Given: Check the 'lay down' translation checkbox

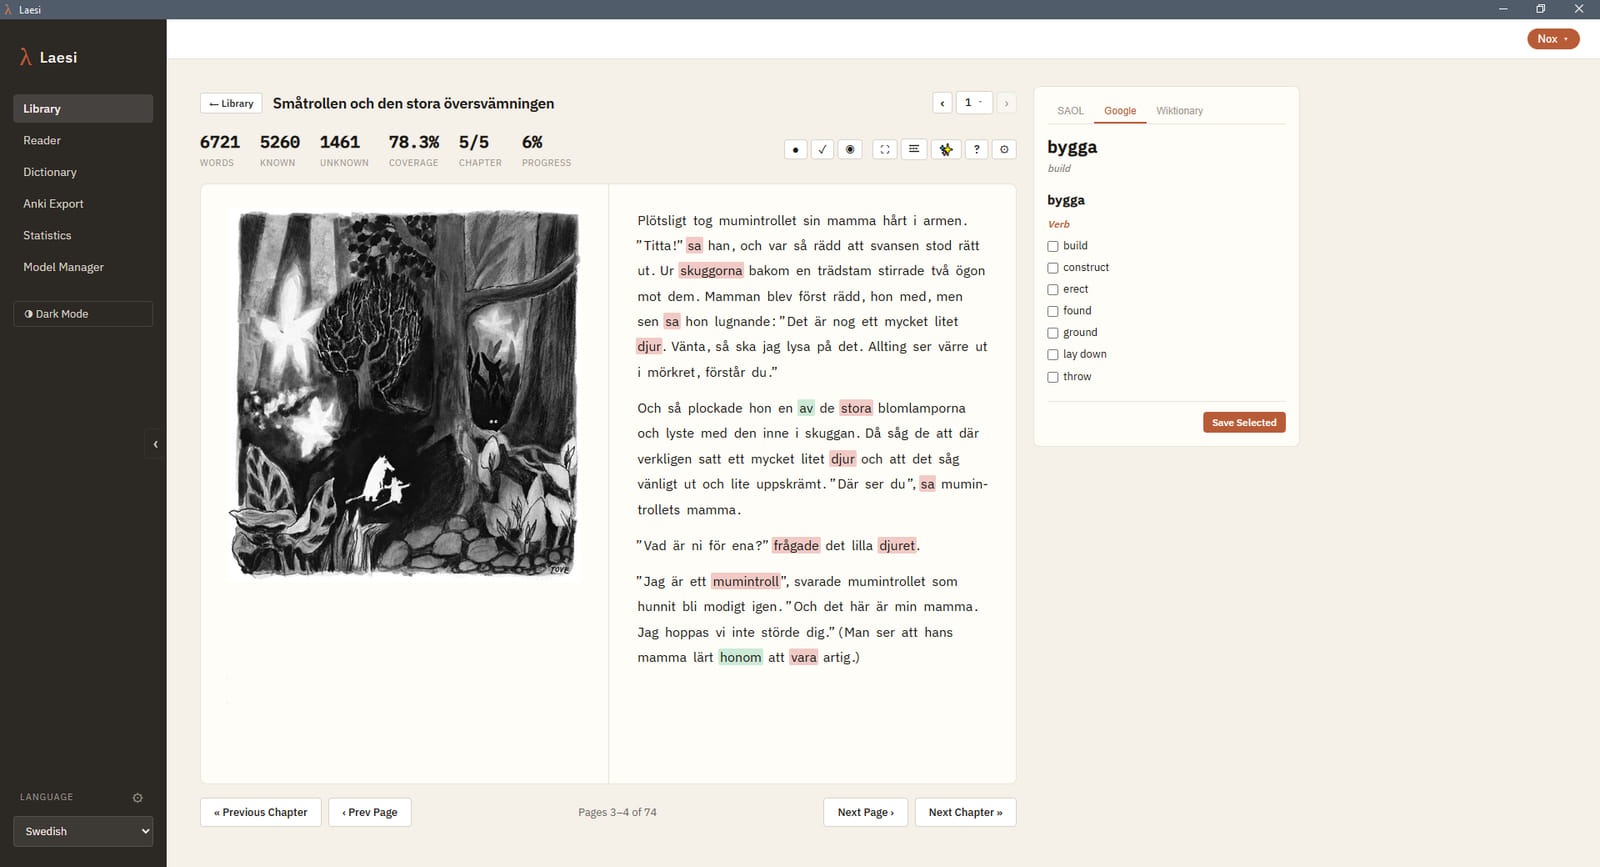Looking at the screenshot, I should [1053, 355].
